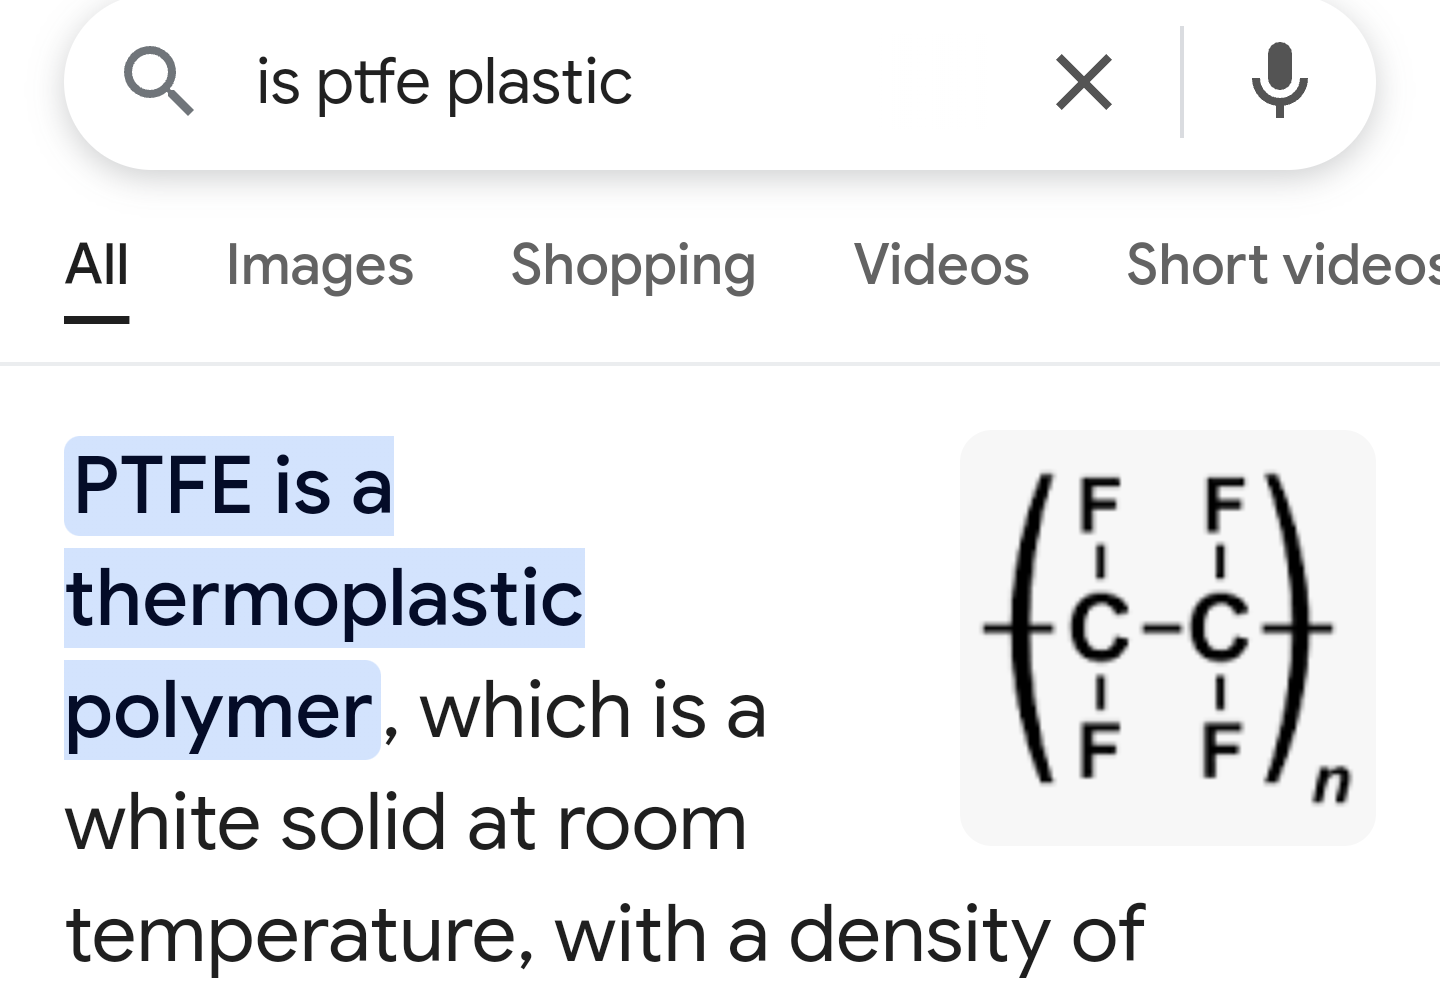Click the "white solid at room" line
1440x986 pixels.
pos(405,822)
